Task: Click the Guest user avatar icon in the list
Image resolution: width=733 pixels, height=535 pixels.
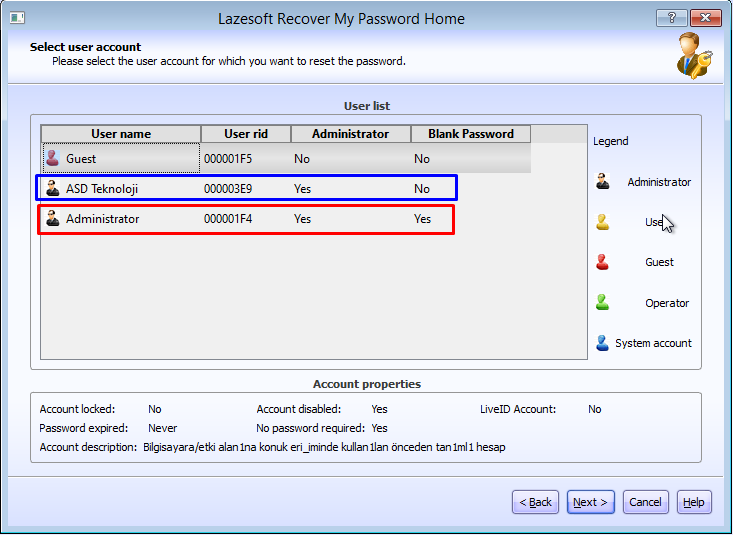Action: coord(53,159)
